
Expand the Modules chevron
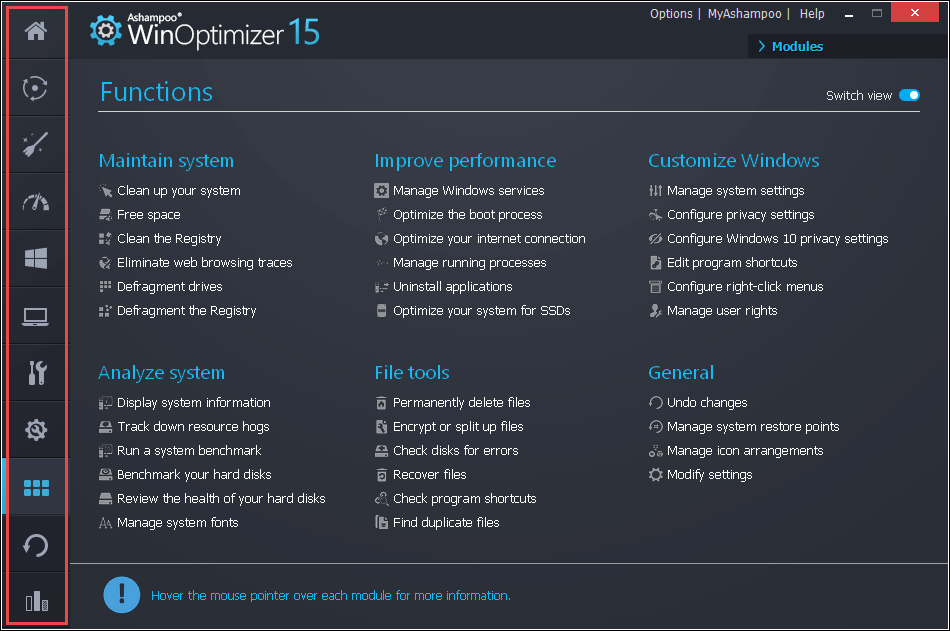[762, 46]
